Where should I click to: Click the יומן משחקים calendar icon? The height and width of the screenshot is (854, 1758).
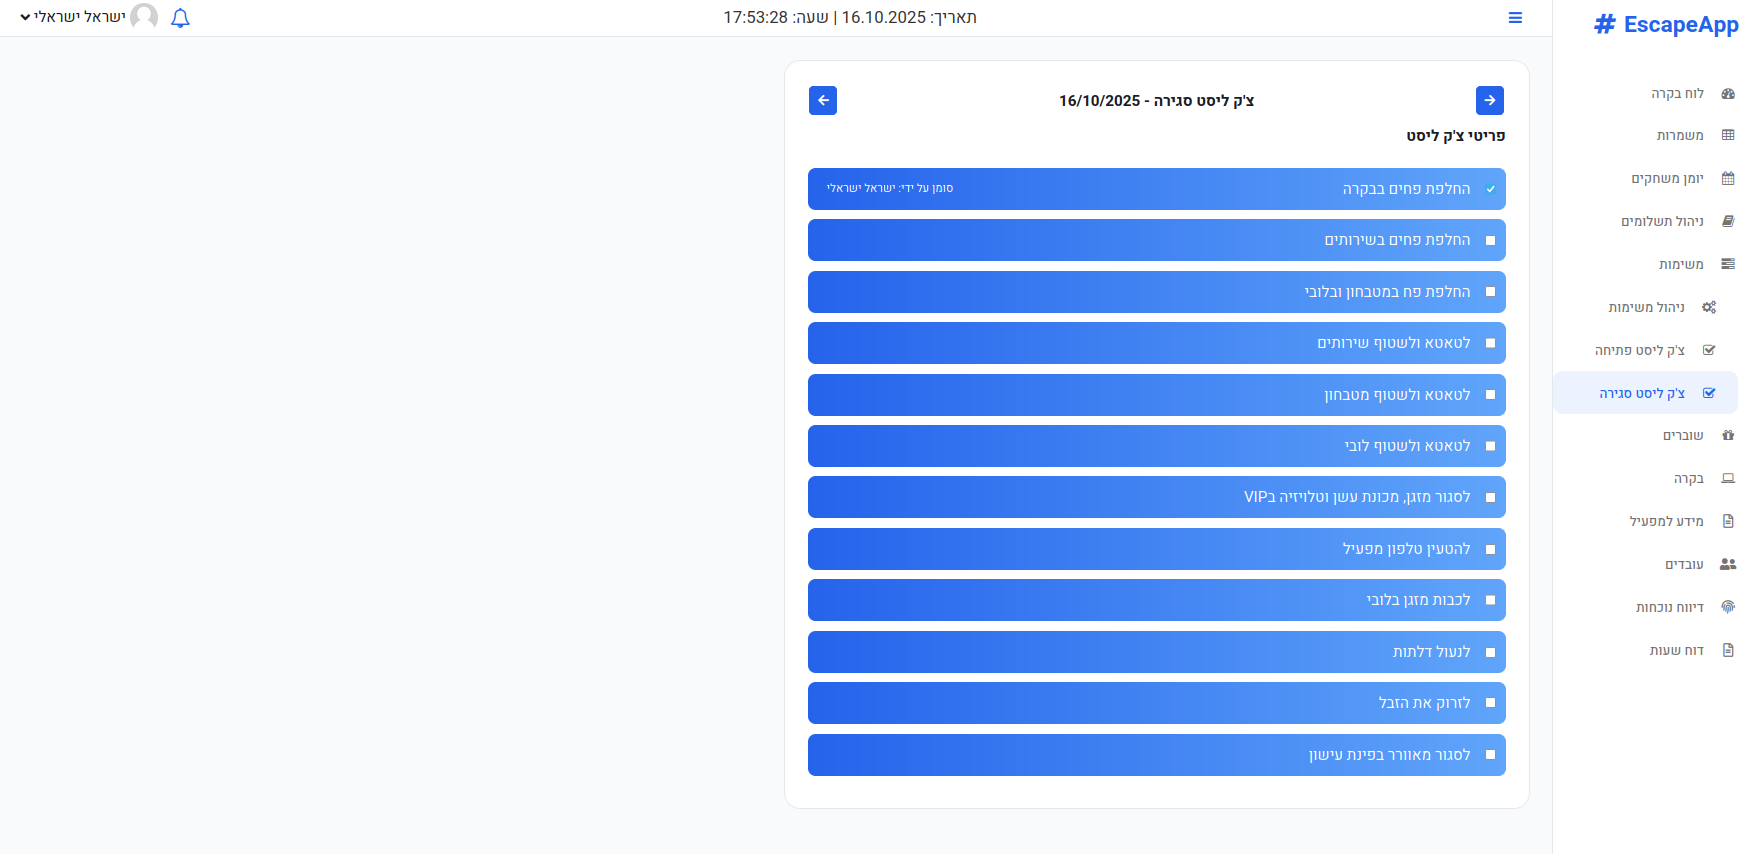point(1728,178)
